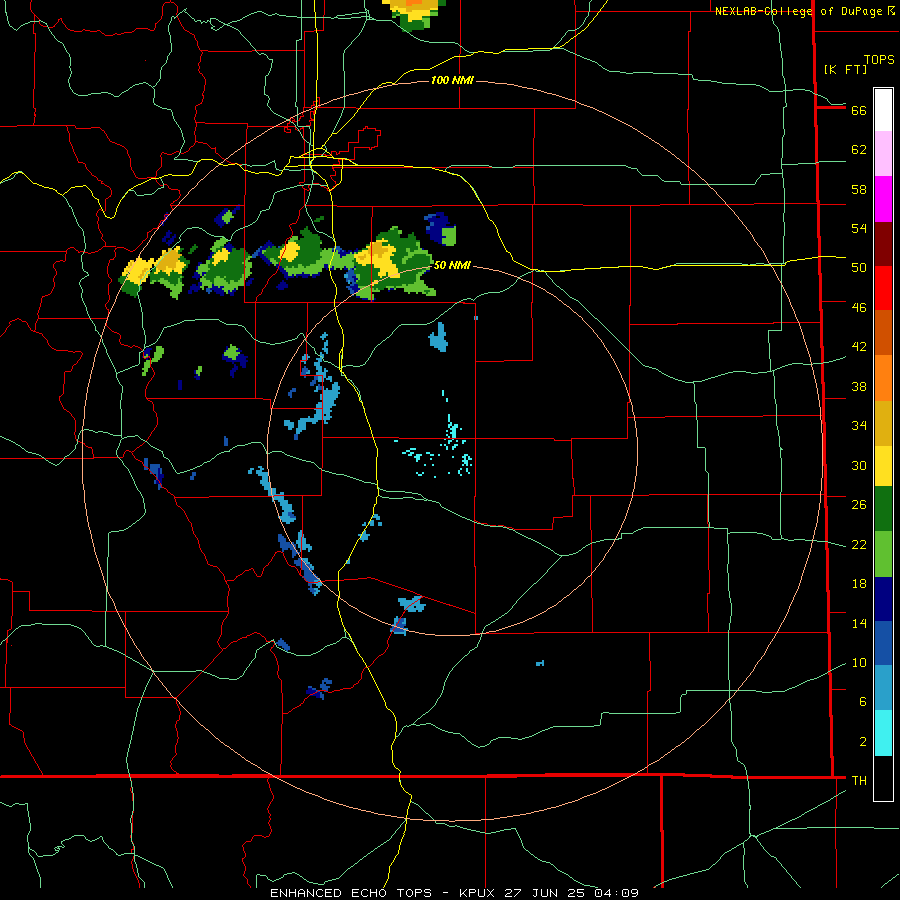Screen dimensions: 900x900
Task: Click legend scale value 2
Action: point(863,742)
